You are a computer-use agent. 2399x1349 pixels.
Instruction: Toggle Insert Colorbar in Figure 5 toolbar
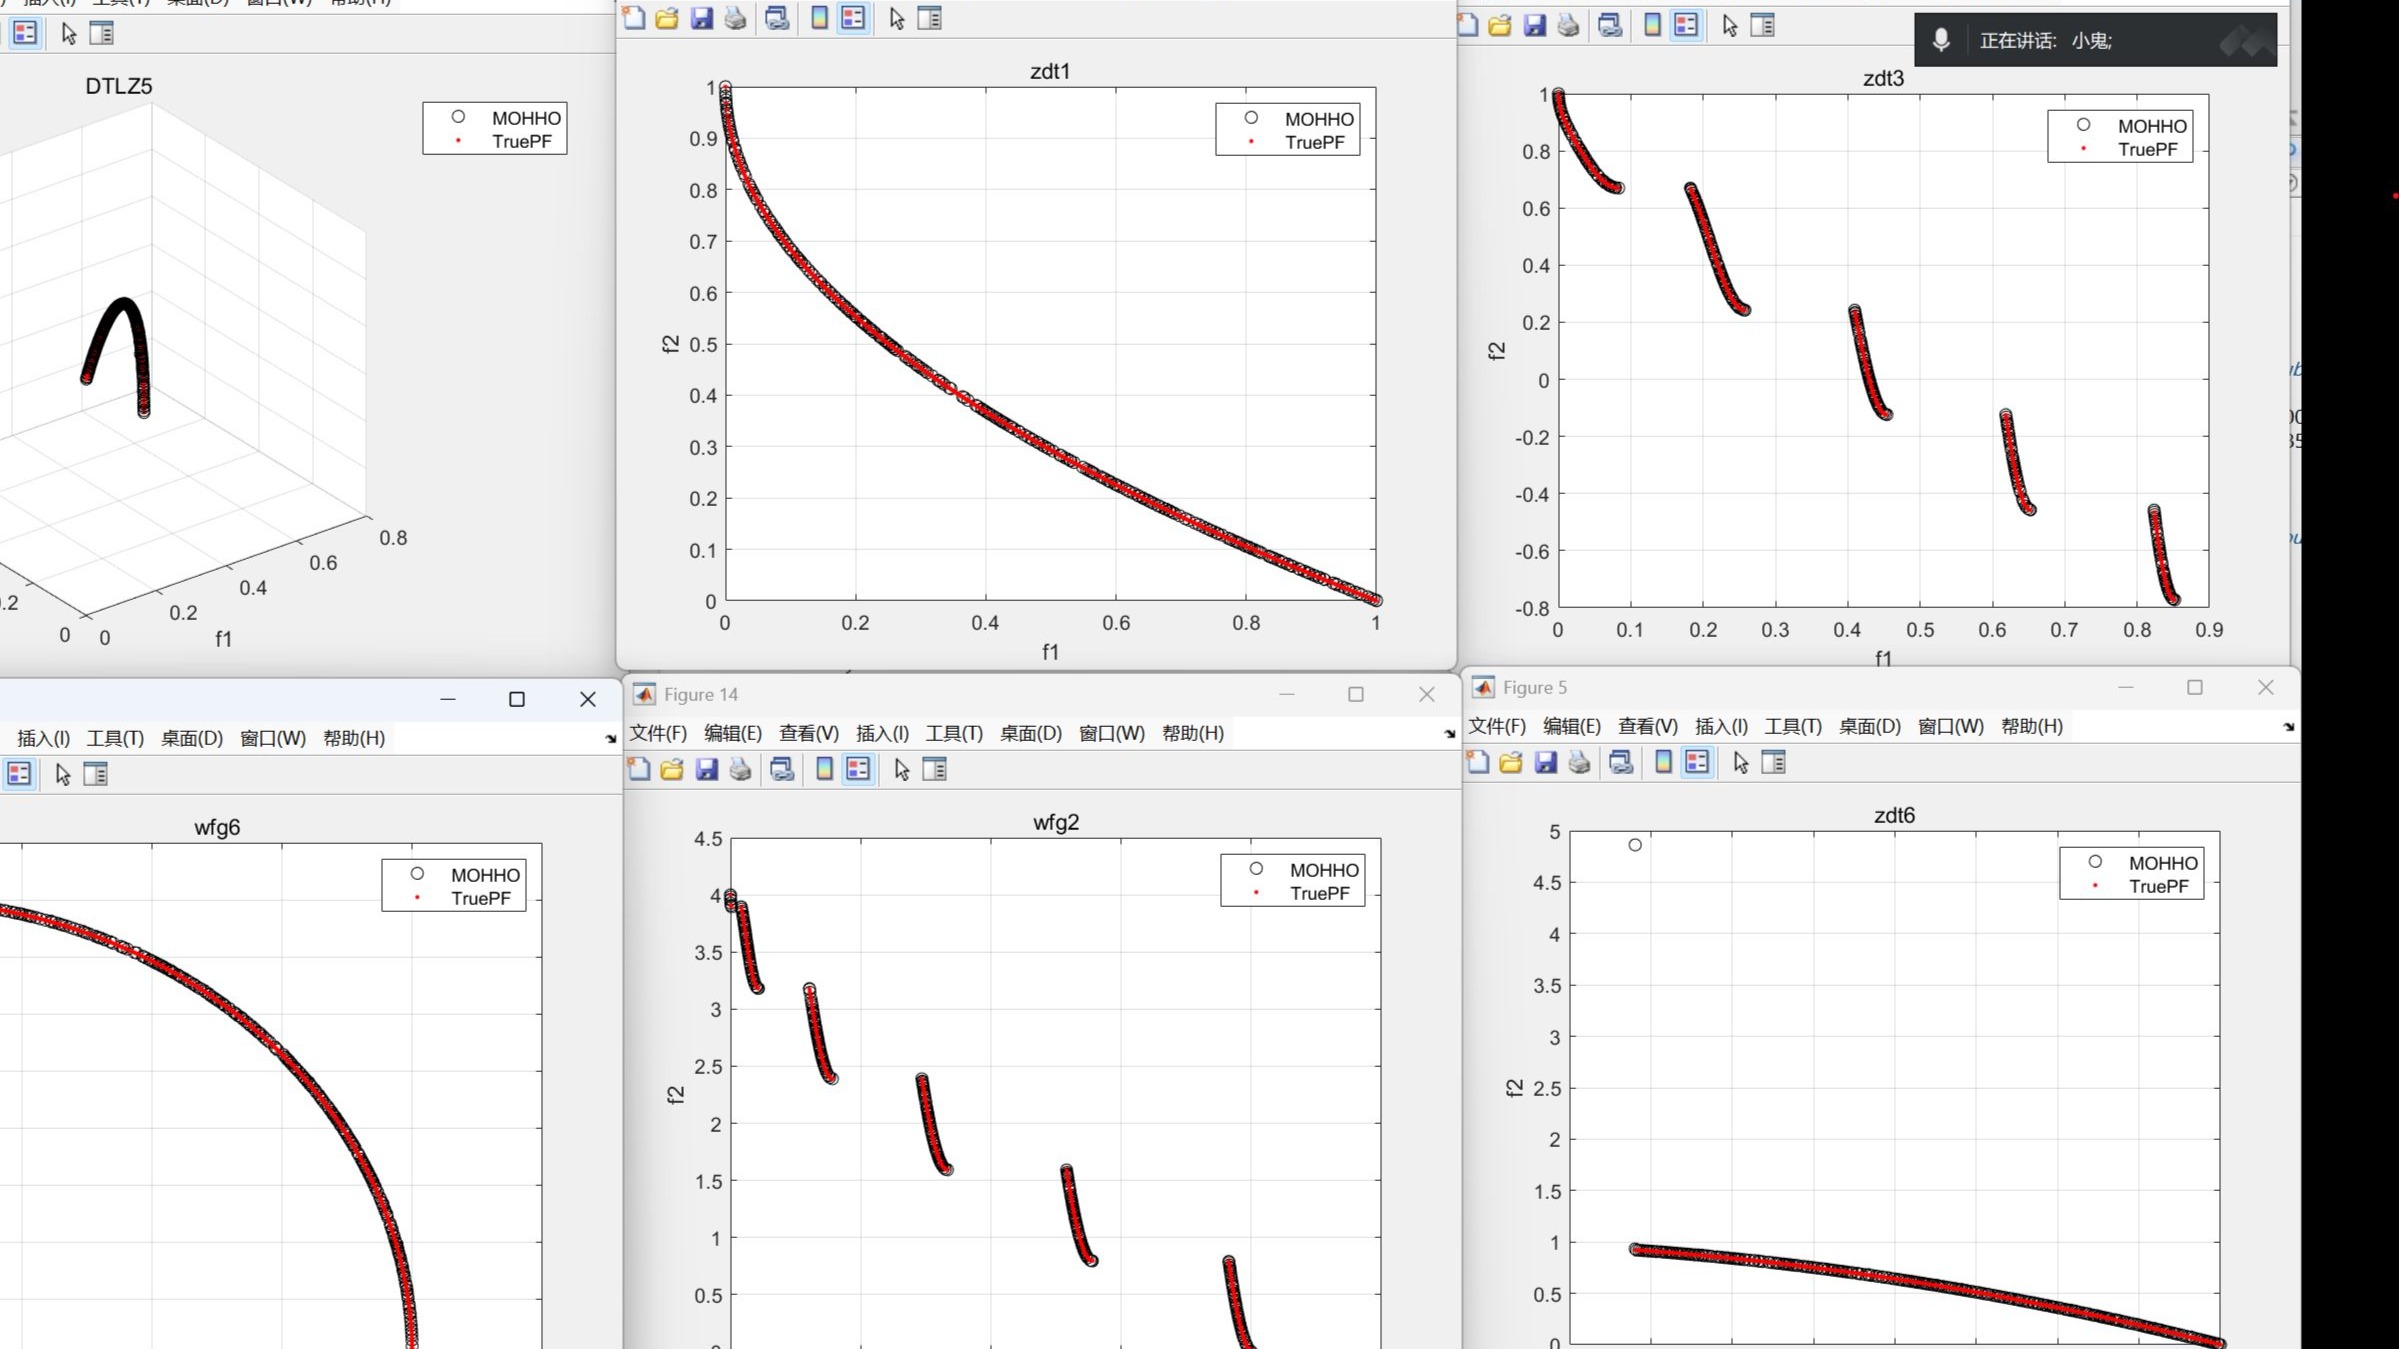pos(1663,763)
